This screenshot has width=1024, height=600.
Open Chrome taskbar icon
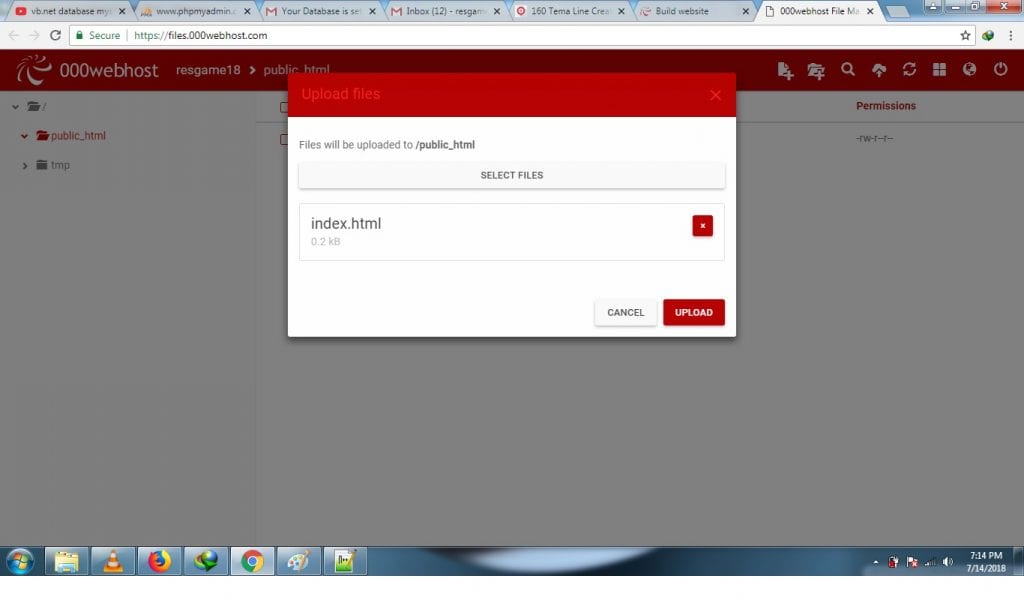(252, 561)
